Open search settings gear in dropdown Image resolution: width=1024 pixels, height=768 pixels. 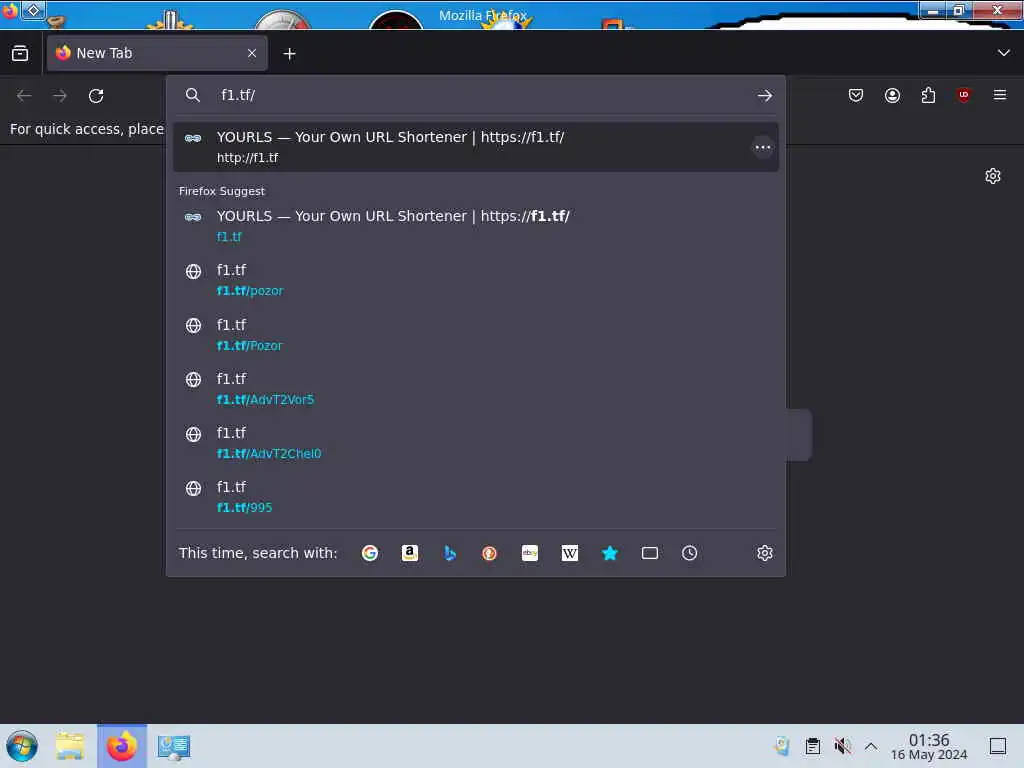(765, 553)
